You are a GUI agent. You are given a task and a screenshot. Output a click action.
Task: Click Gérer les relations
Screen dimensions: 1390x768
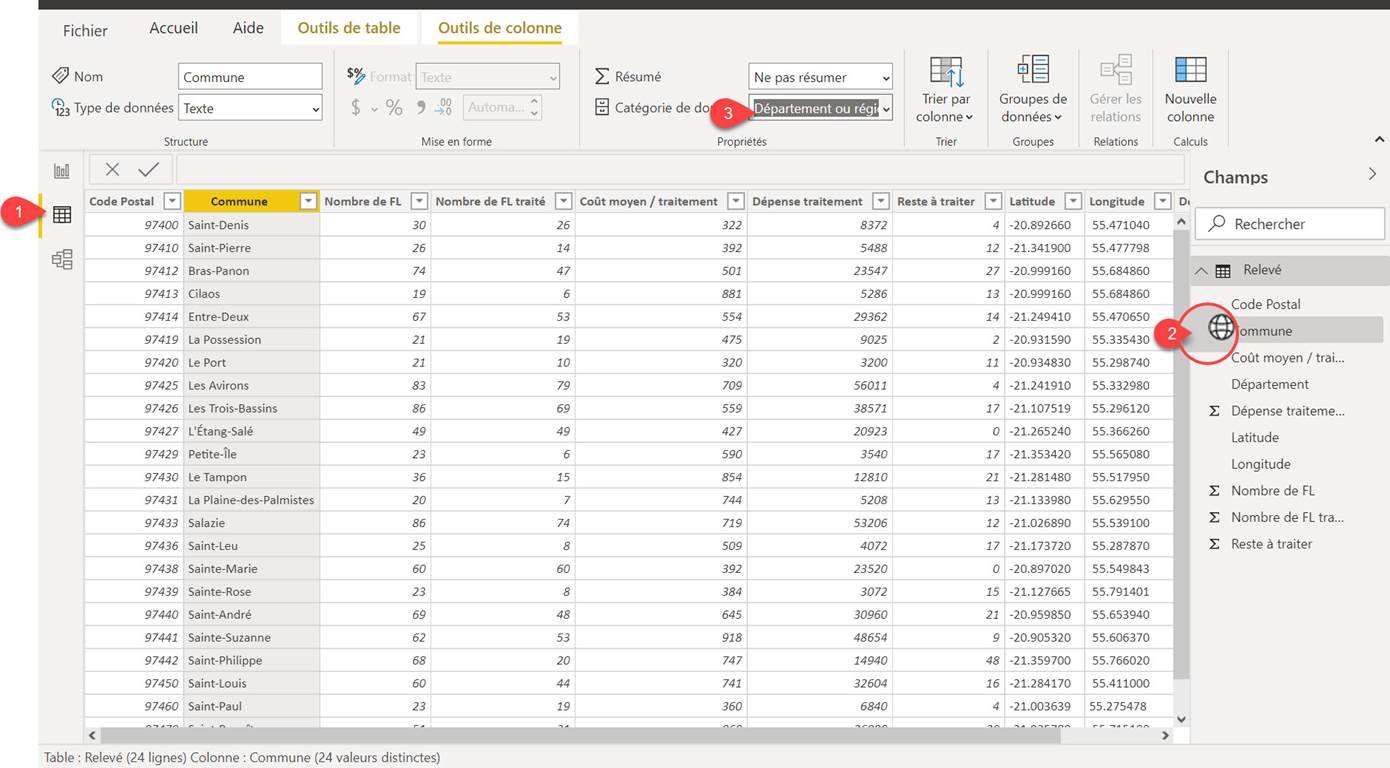pos(1116,90)
